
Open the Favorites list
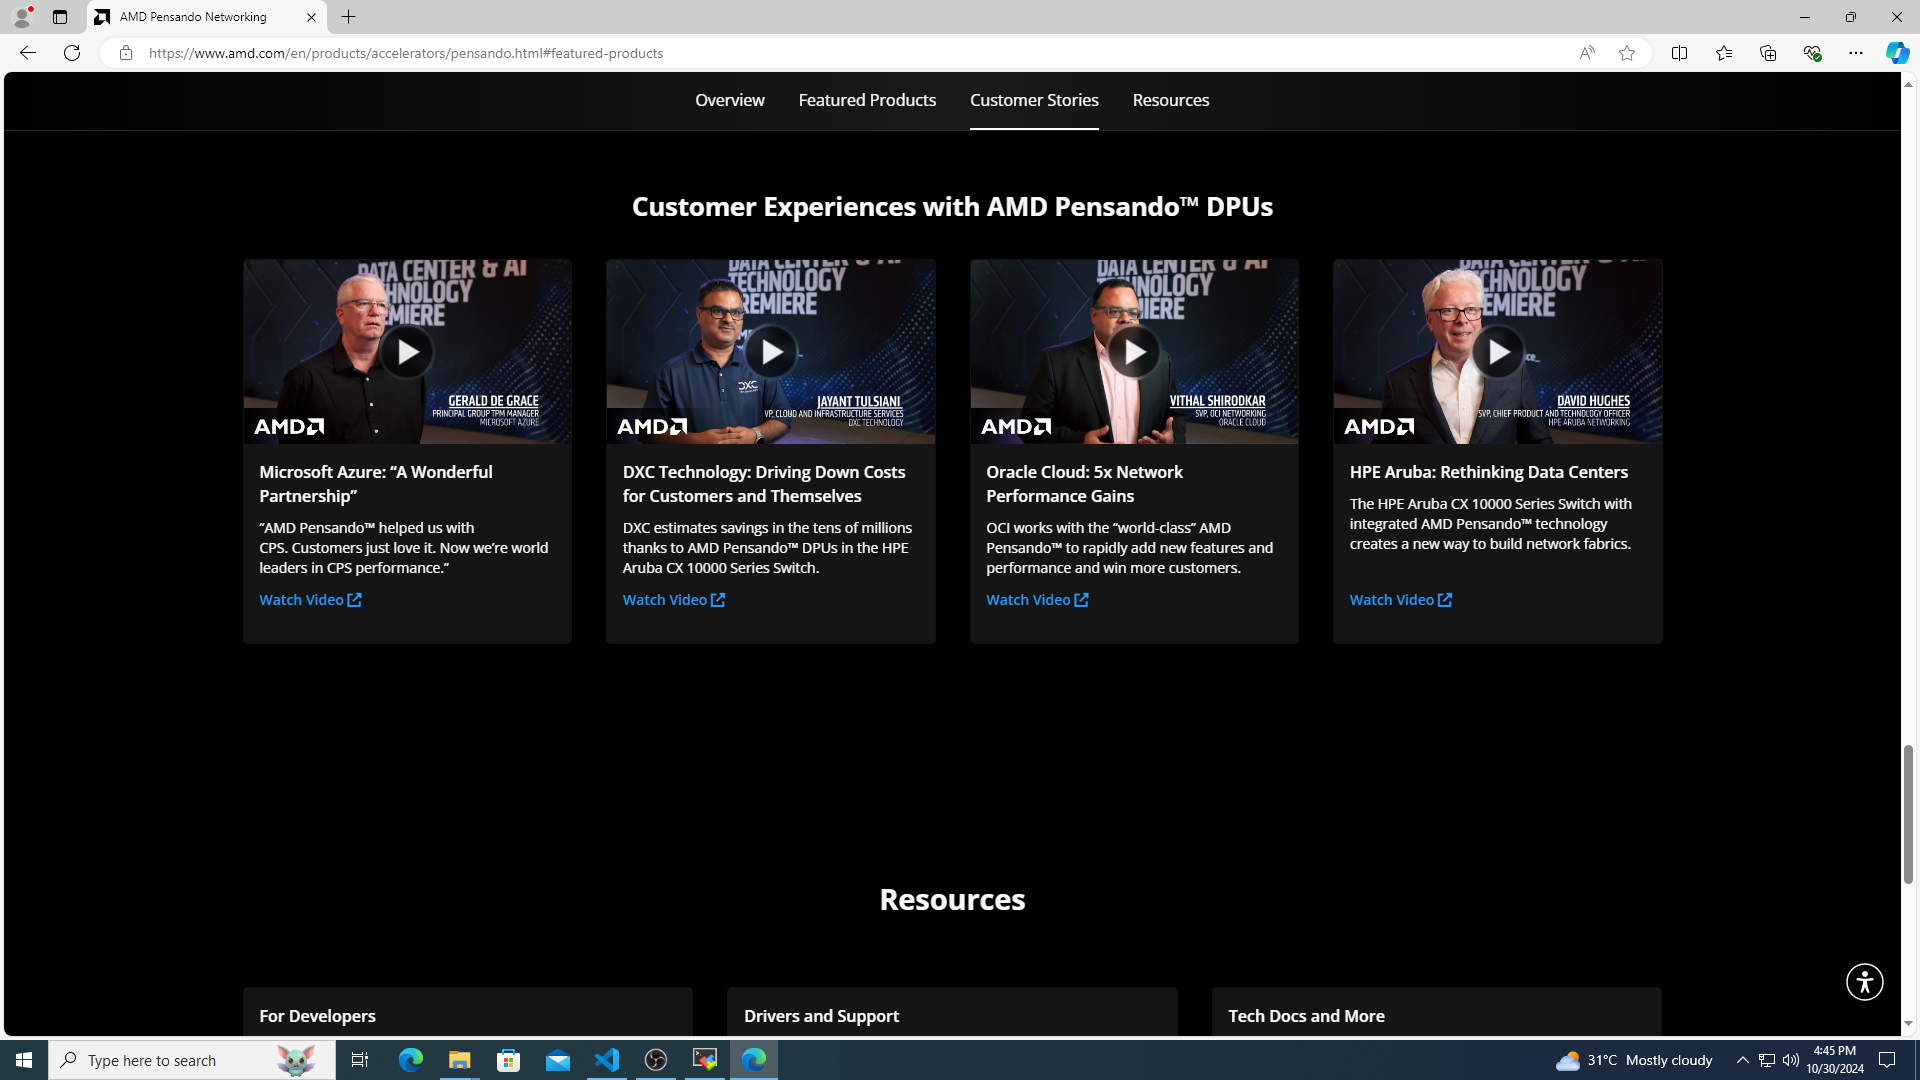(1723, 53)
